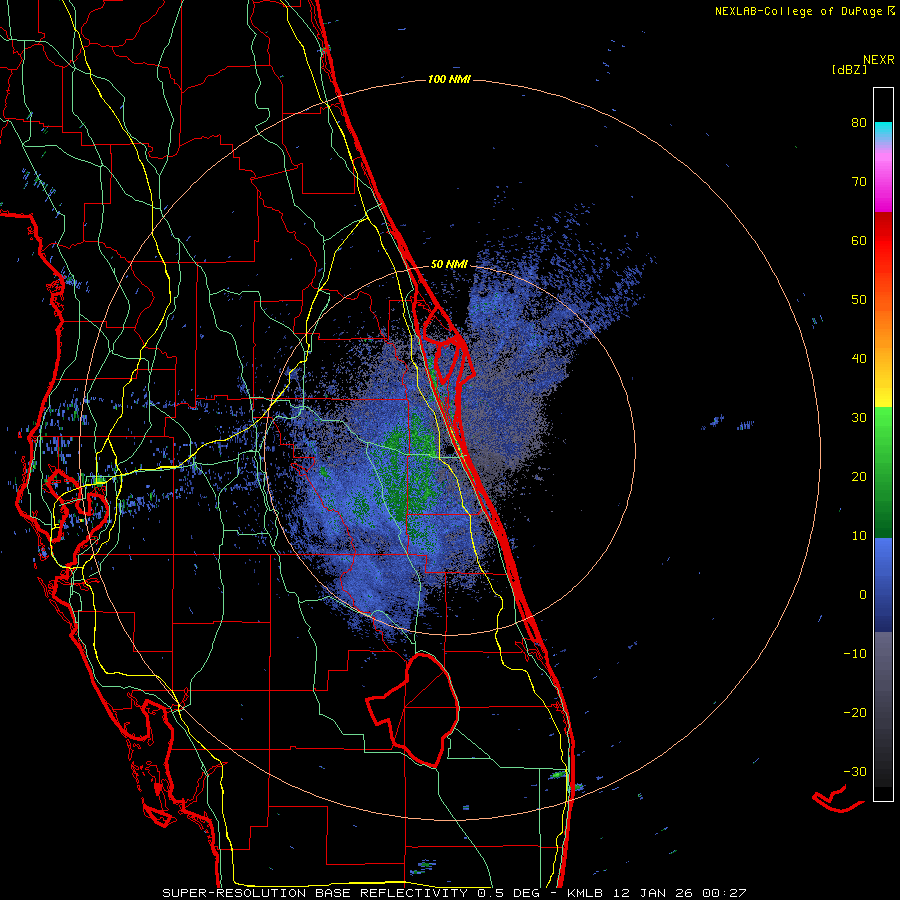Click the 100 NMI range ring label
Screen dimensions: 900x900
[449, 79]
